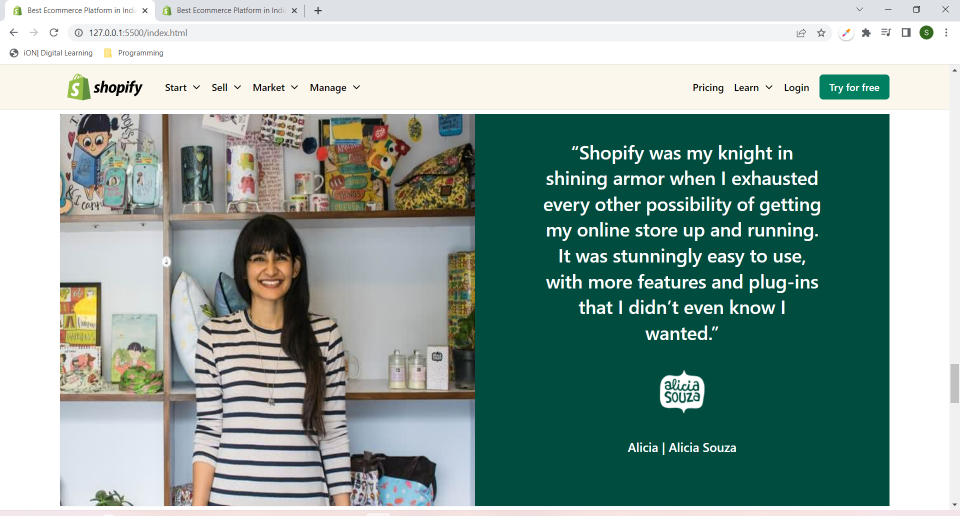Open Chrome's three-dot menu
This screenshot has height=516, width=960.
(946, 33)
